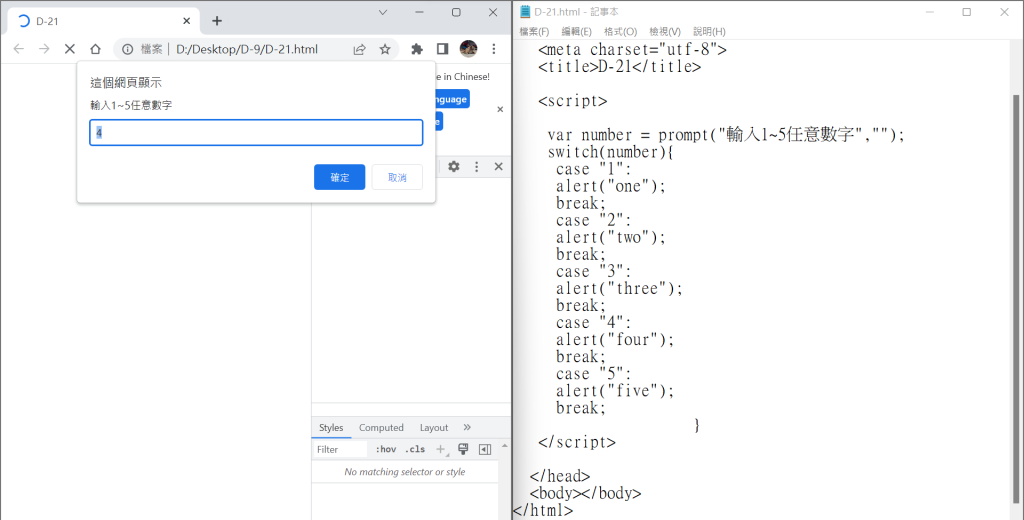Open the tab search dropdown in Chrome

(383, 12)
